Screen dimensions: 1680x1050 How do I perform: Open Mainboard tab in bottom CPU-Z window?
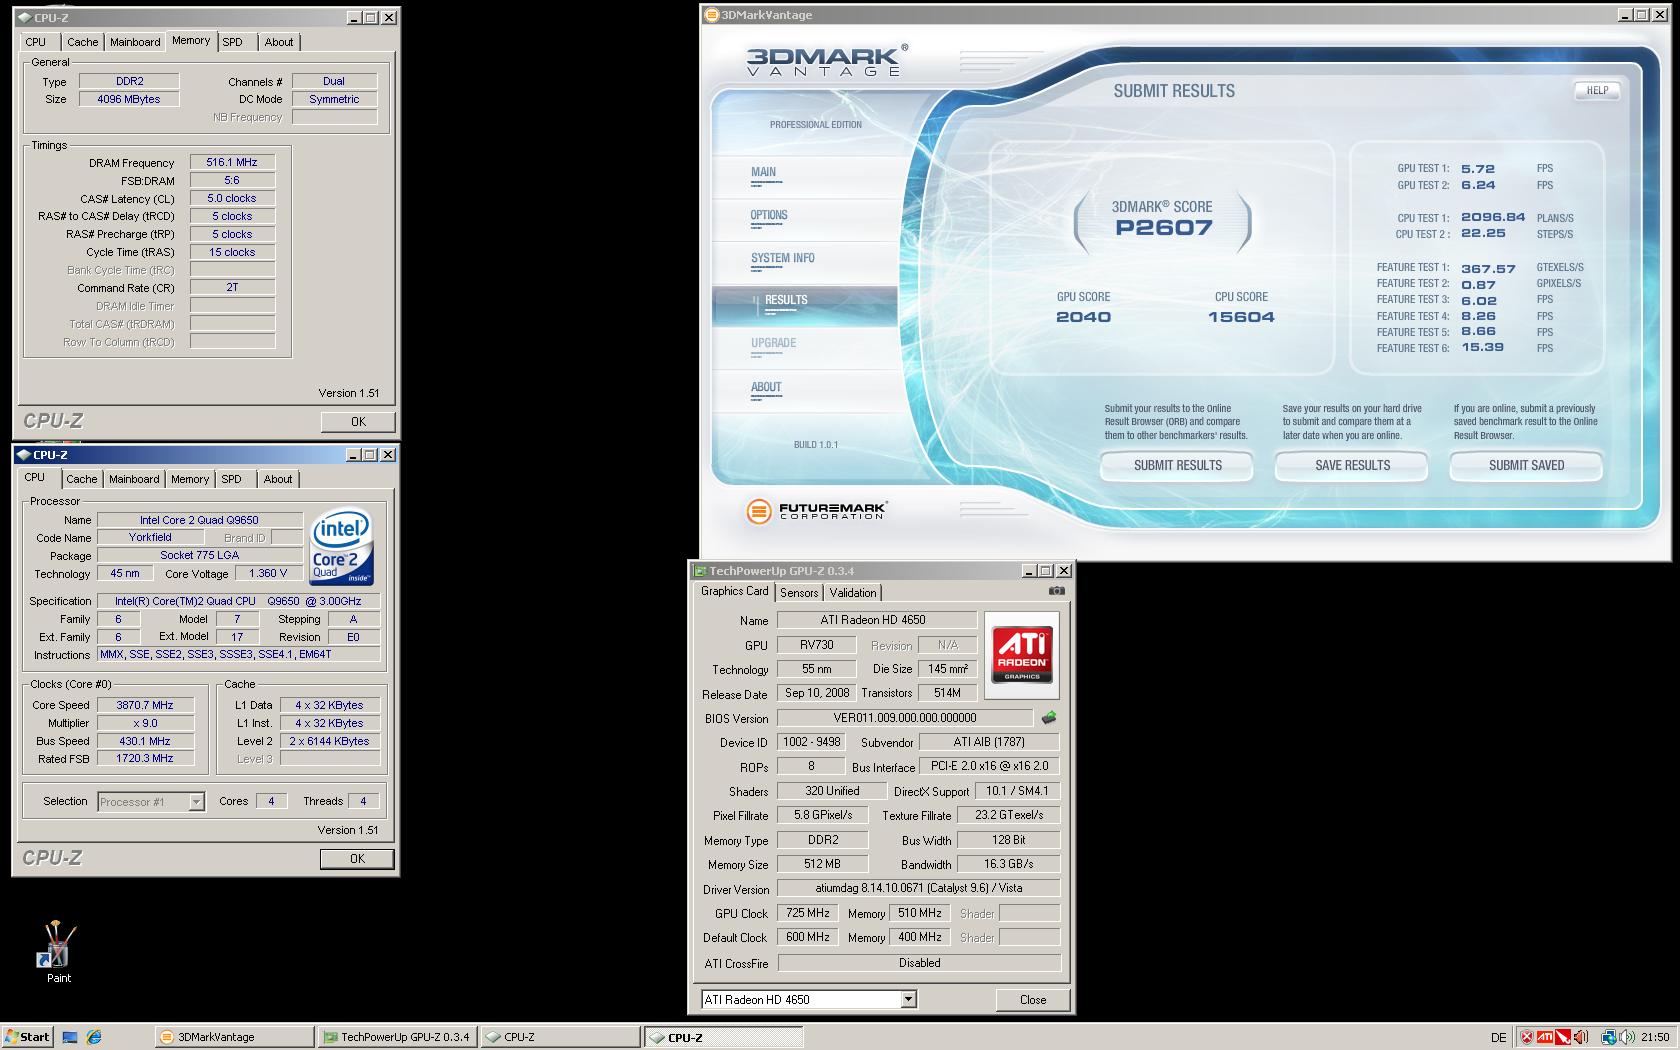[134, 479]
